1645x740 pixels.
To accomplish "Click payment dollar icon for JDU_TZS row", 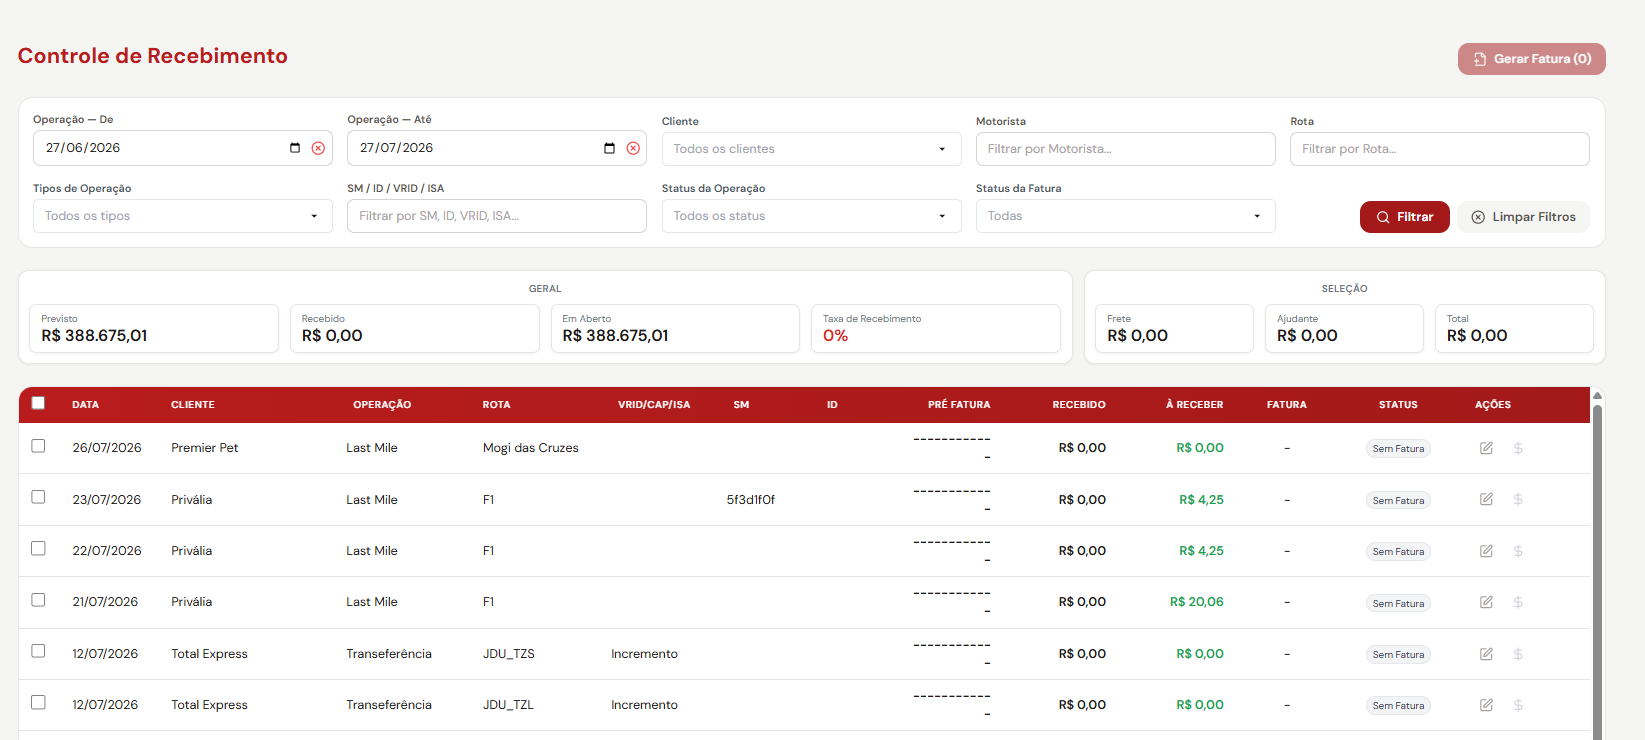I will click(x=1518, y=654).
